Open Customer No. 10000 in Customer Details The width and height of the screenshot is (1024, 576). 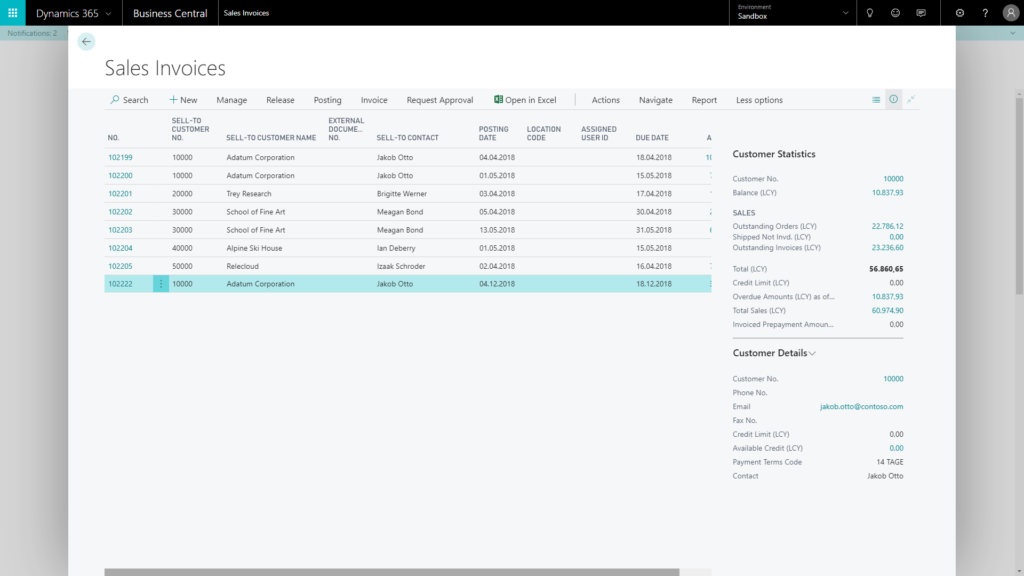(893, 379)
